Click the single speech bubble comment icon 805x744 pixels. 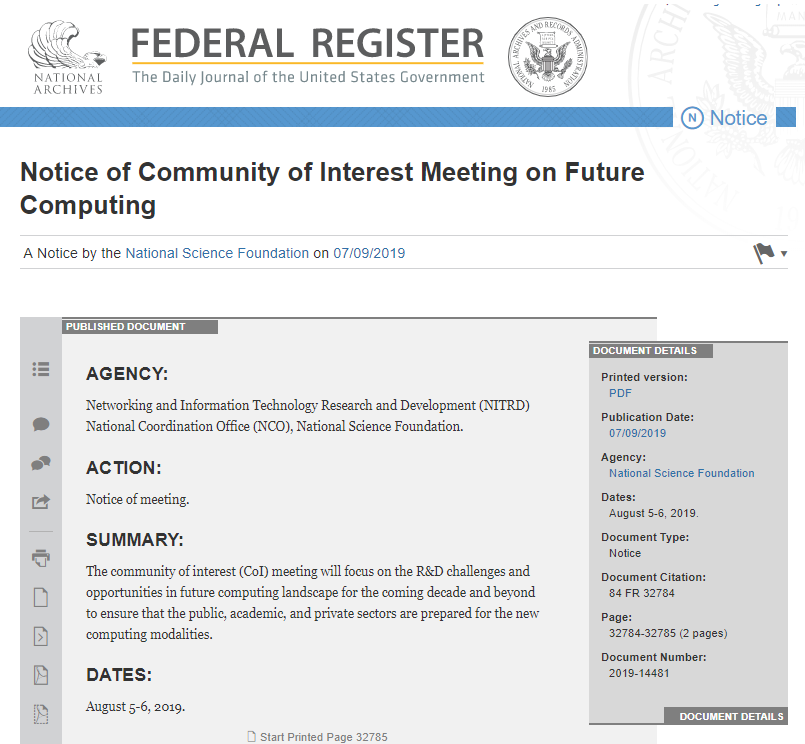point(41,424)
